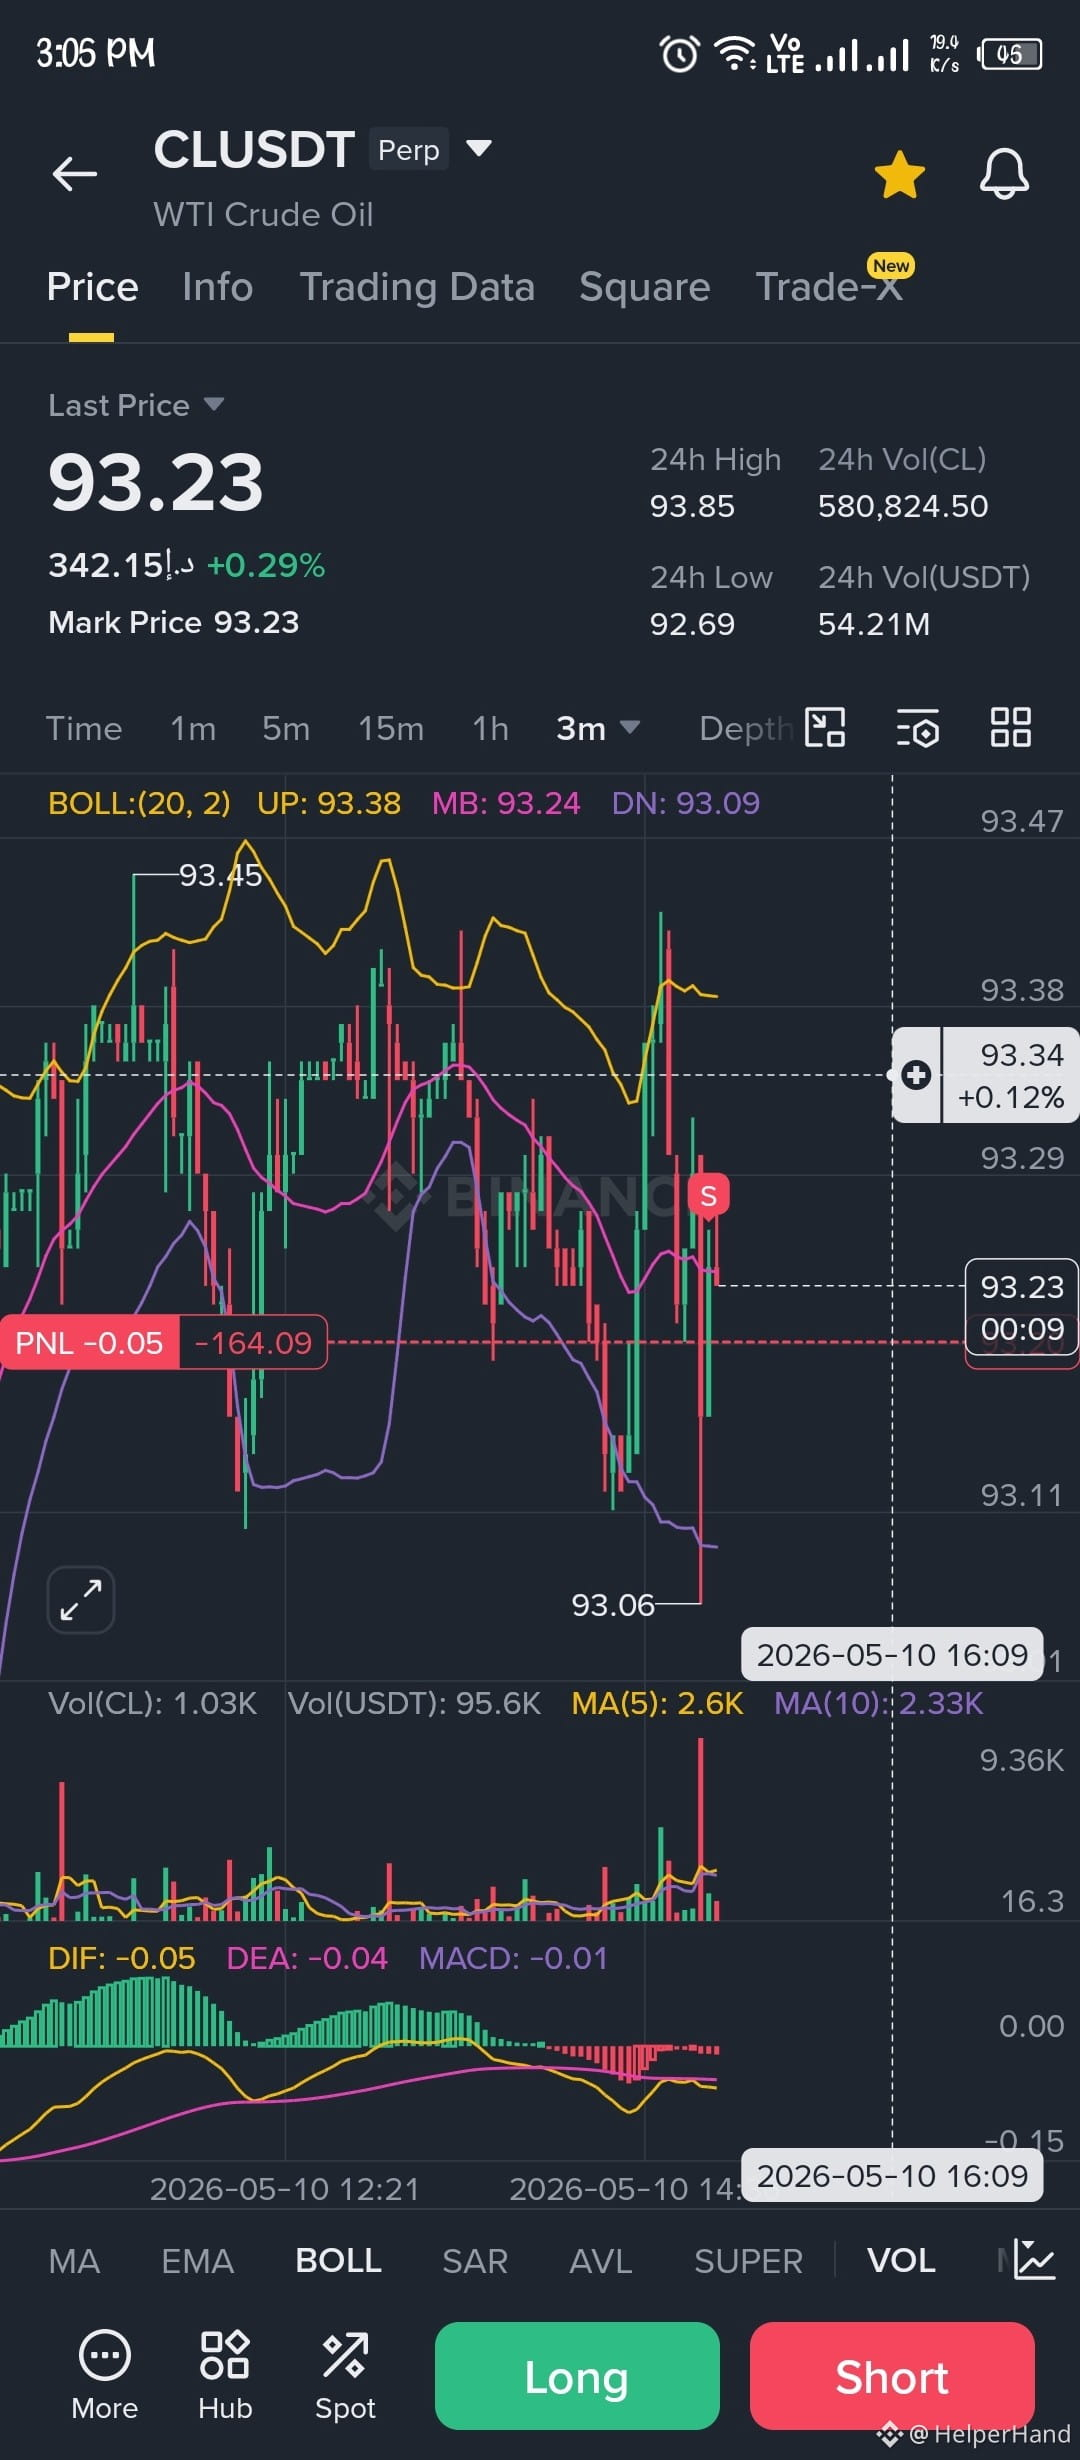Toggle the BOLL indicator

point(338,2261)
